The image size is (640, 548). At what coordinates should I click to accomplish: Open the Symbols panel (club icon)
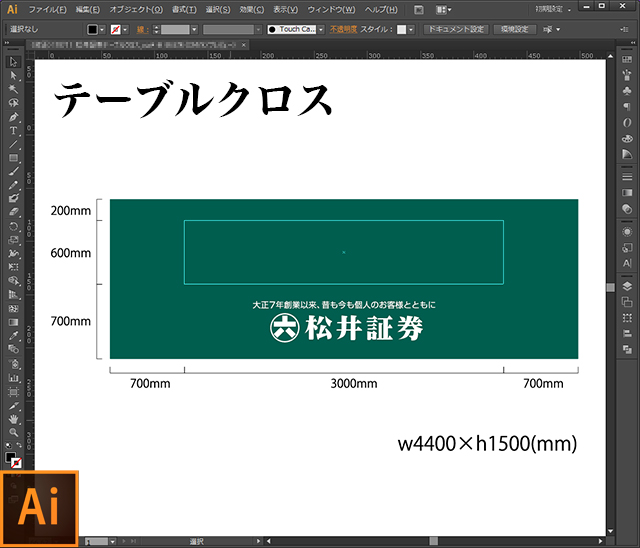(x=627, y=91)
